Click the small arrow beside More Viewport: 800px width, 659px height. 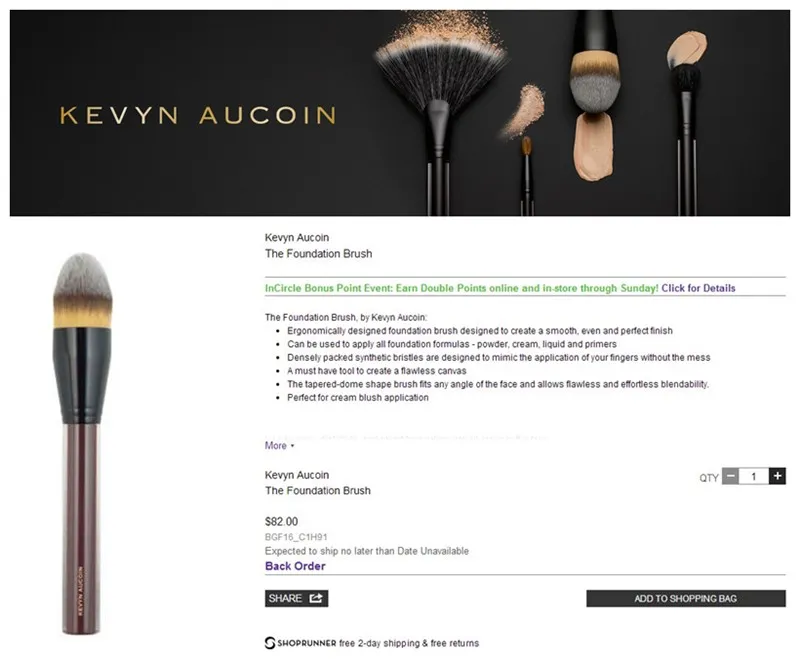coord(292,446)
